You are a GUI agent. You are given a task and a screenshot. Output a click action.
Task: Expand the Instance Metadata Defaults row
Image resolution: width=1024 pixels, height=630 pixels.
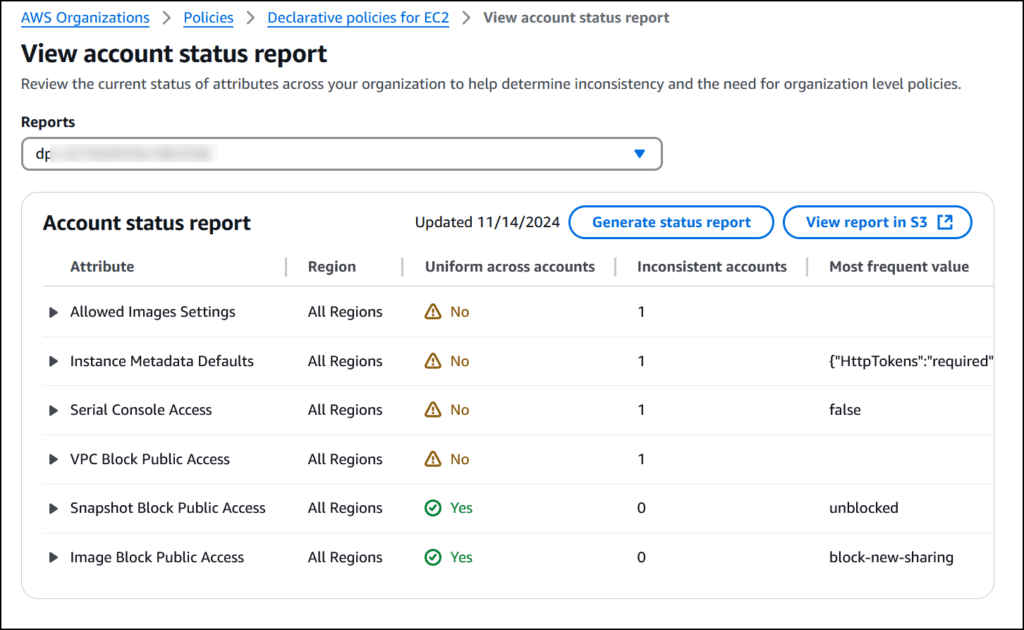[54, 360]
